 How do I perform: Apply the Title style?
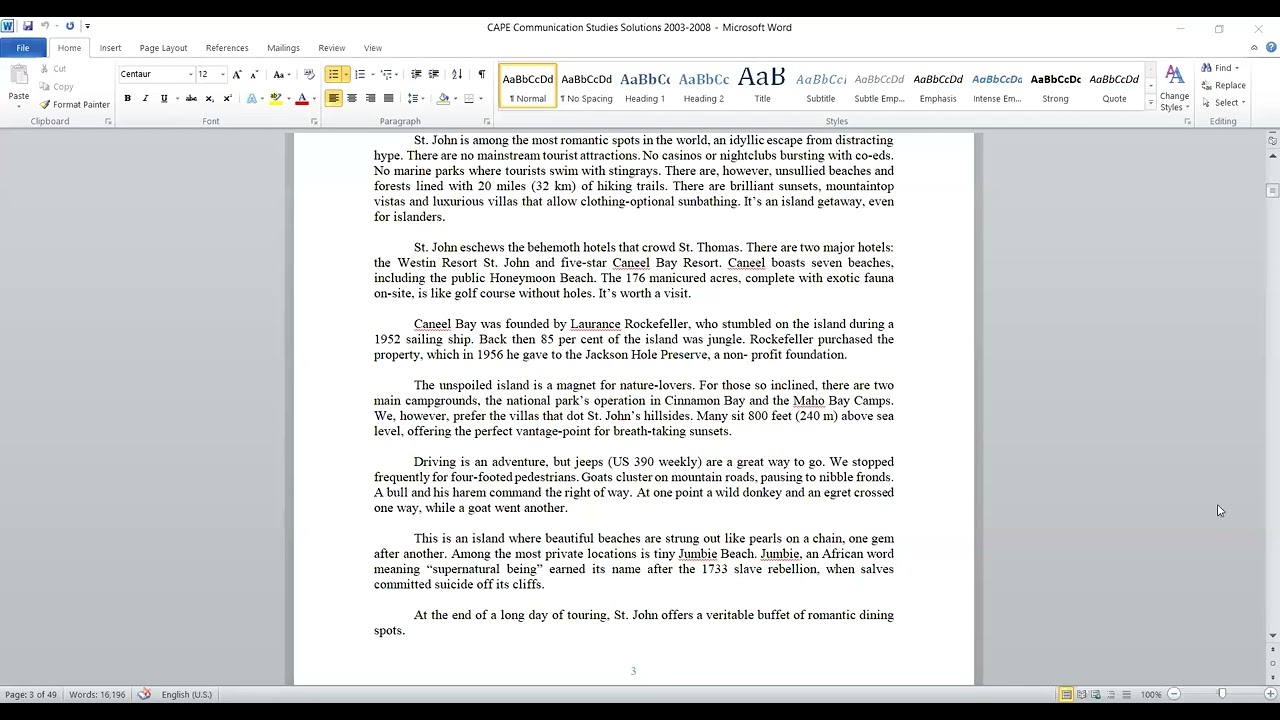click(762, 84)
